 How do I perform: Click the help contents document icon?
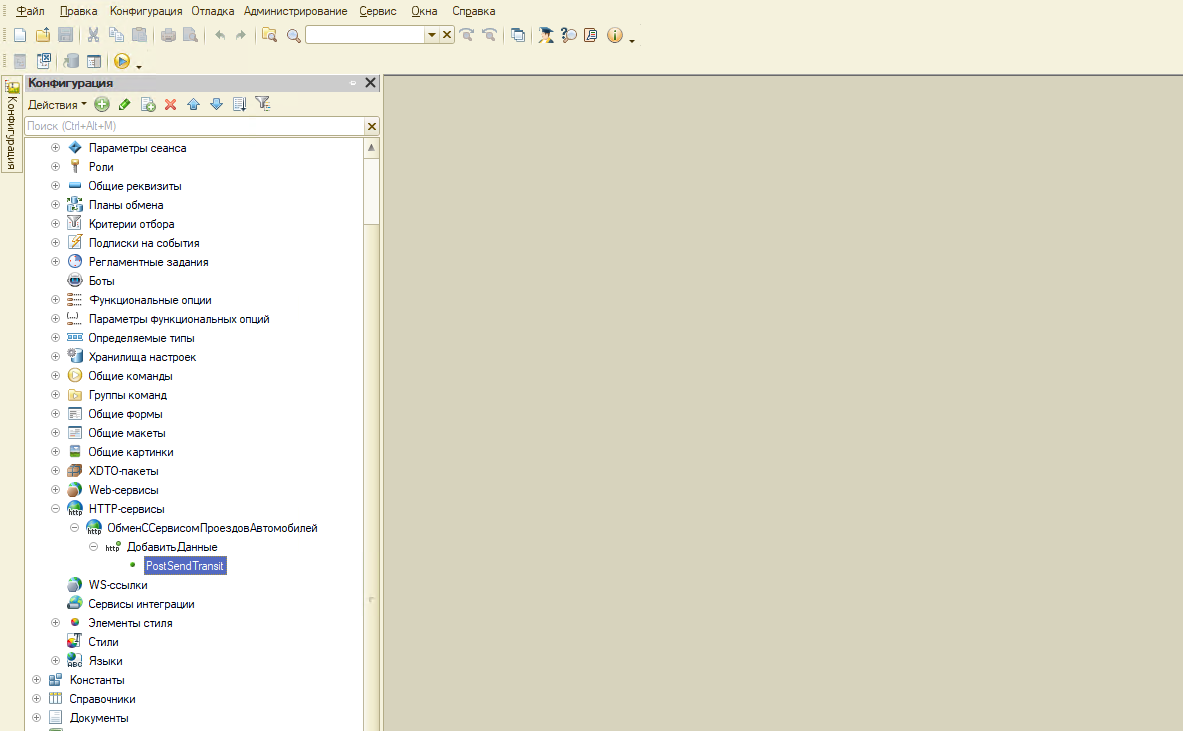591,35
